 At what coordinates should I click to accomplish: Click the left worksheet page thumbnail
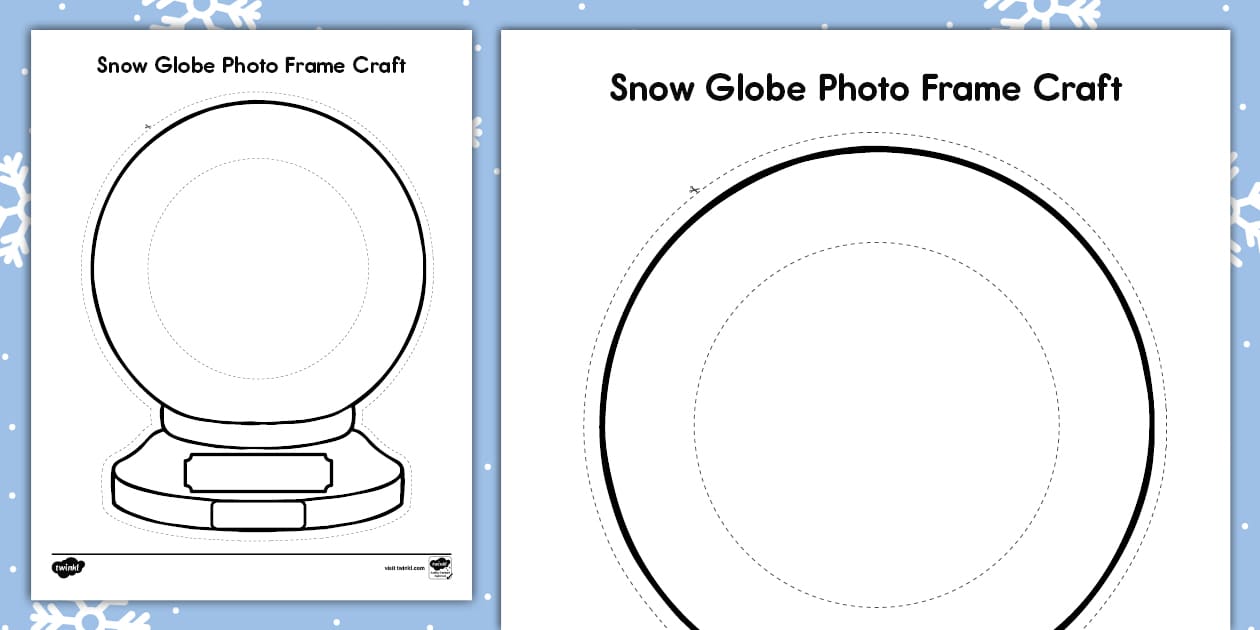[253, 315]
